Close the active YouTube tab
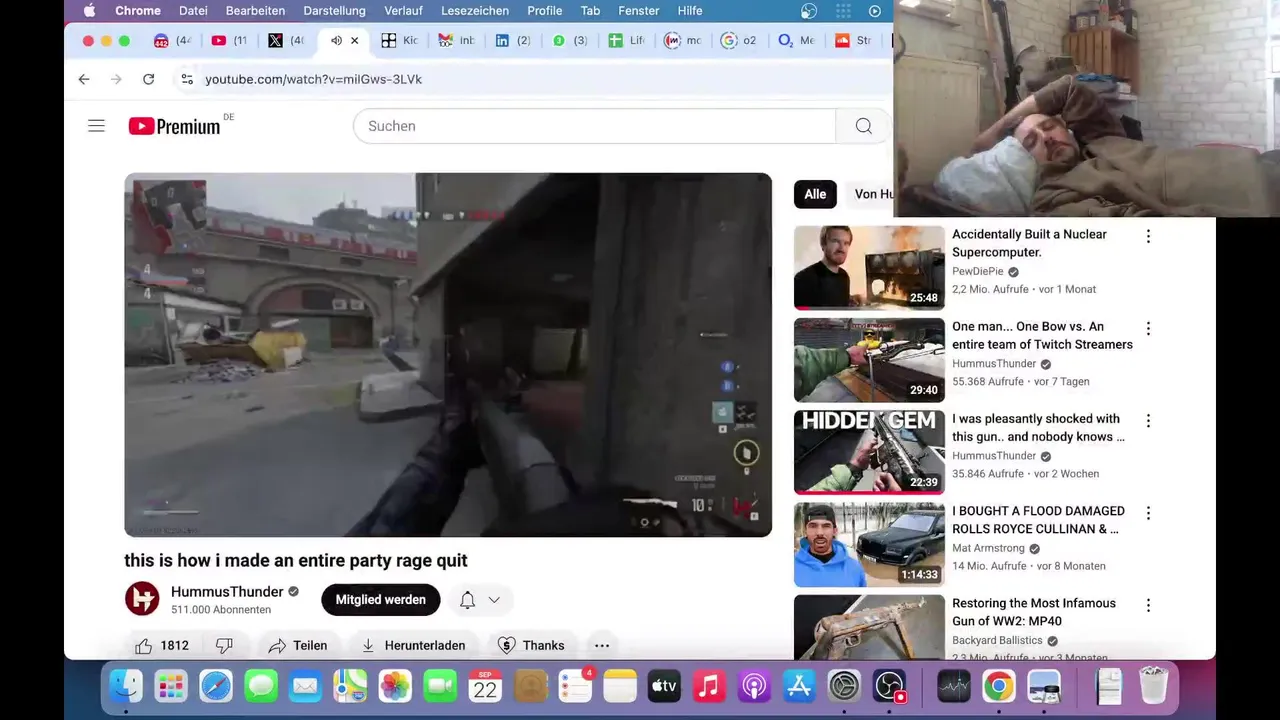This screenshot has width=1280, height=720. pyautogui.click(x=354, y=41)
